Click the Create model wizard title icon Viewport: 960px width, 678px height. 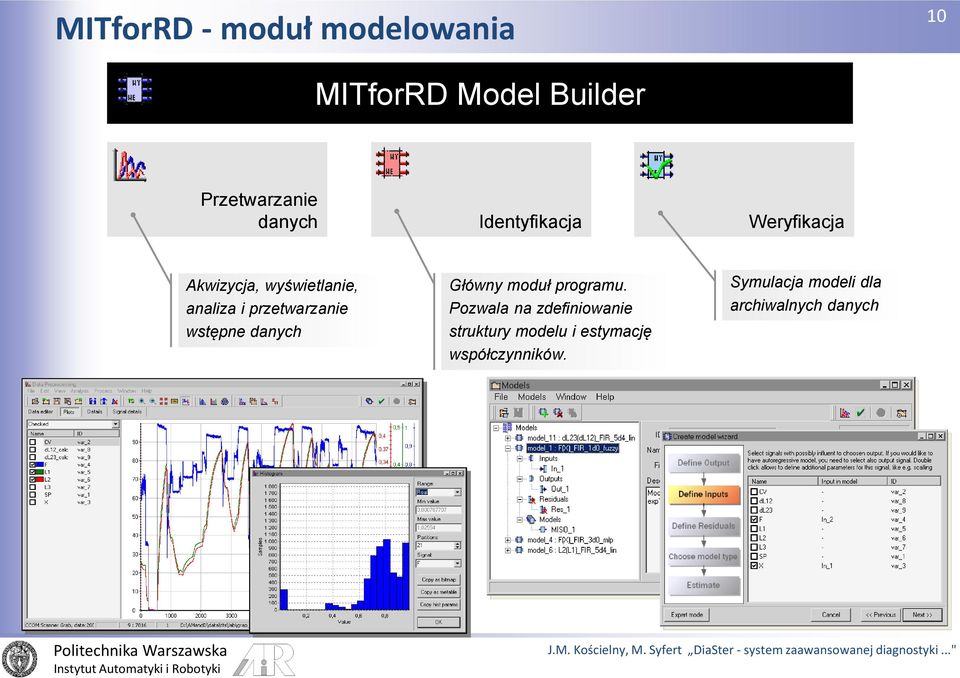coord(668,436)
